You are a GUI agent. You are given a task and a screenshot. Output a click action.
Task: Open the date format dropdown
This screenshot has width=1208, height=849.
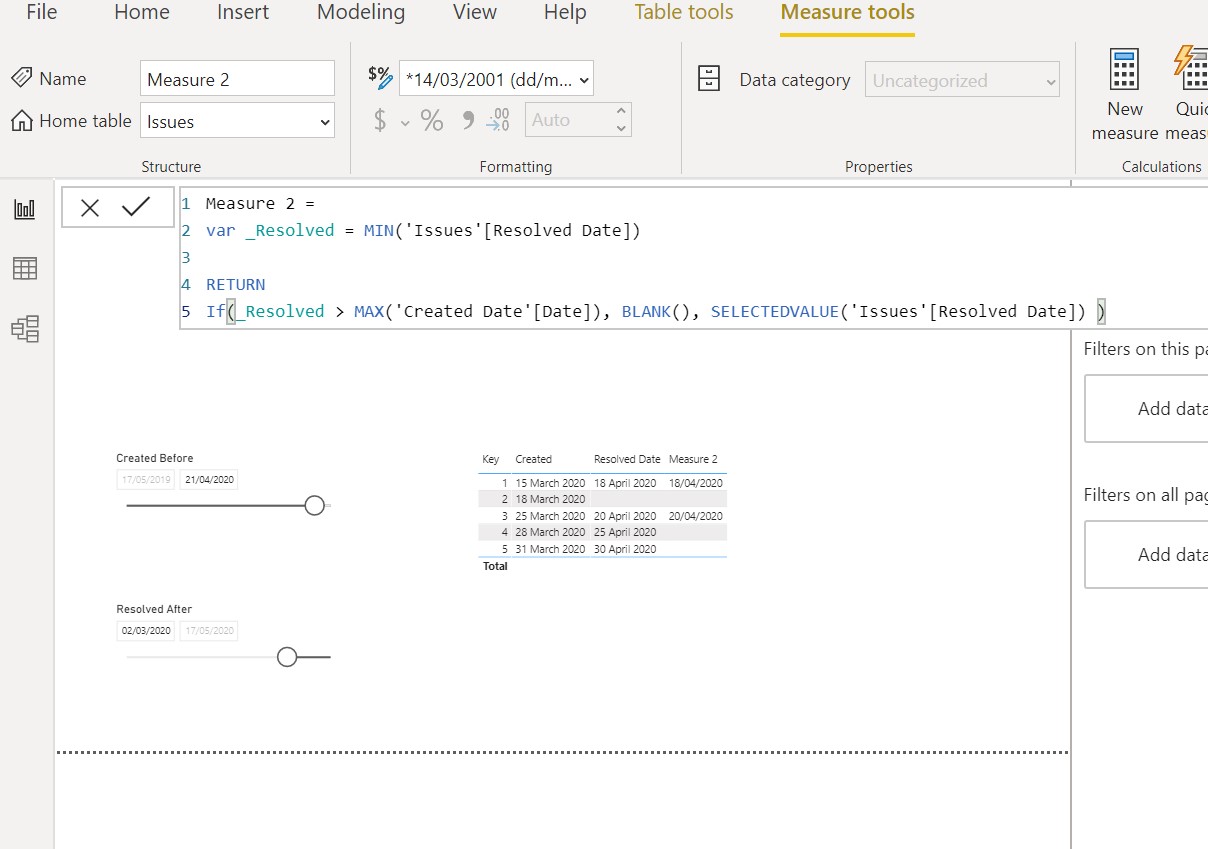[x=496, y=79]
